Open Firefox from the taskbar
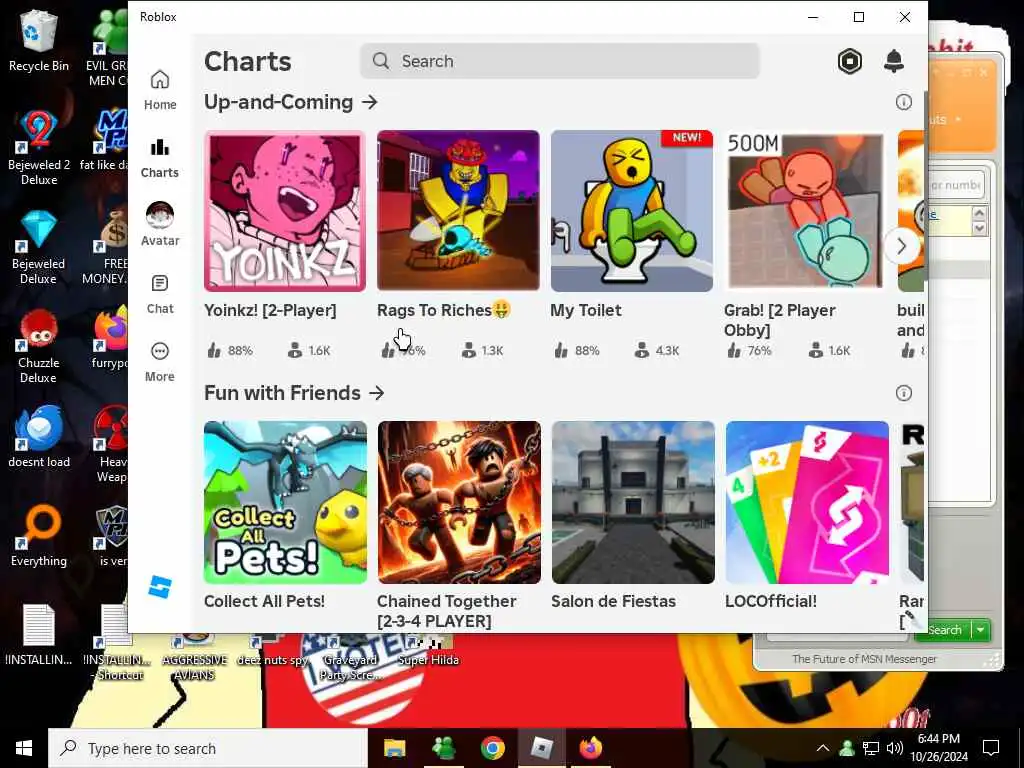Screen dimensions: 1024x768 coord(591,748)
